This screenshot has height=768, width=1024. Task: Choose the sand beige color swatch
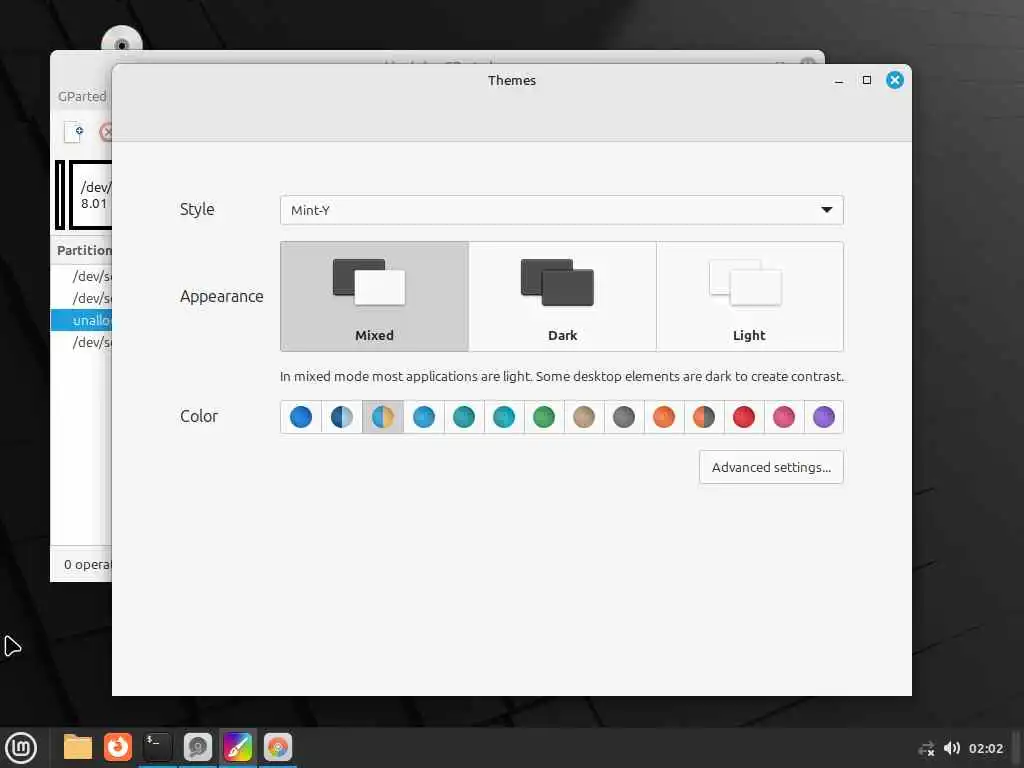pos(584,417)
